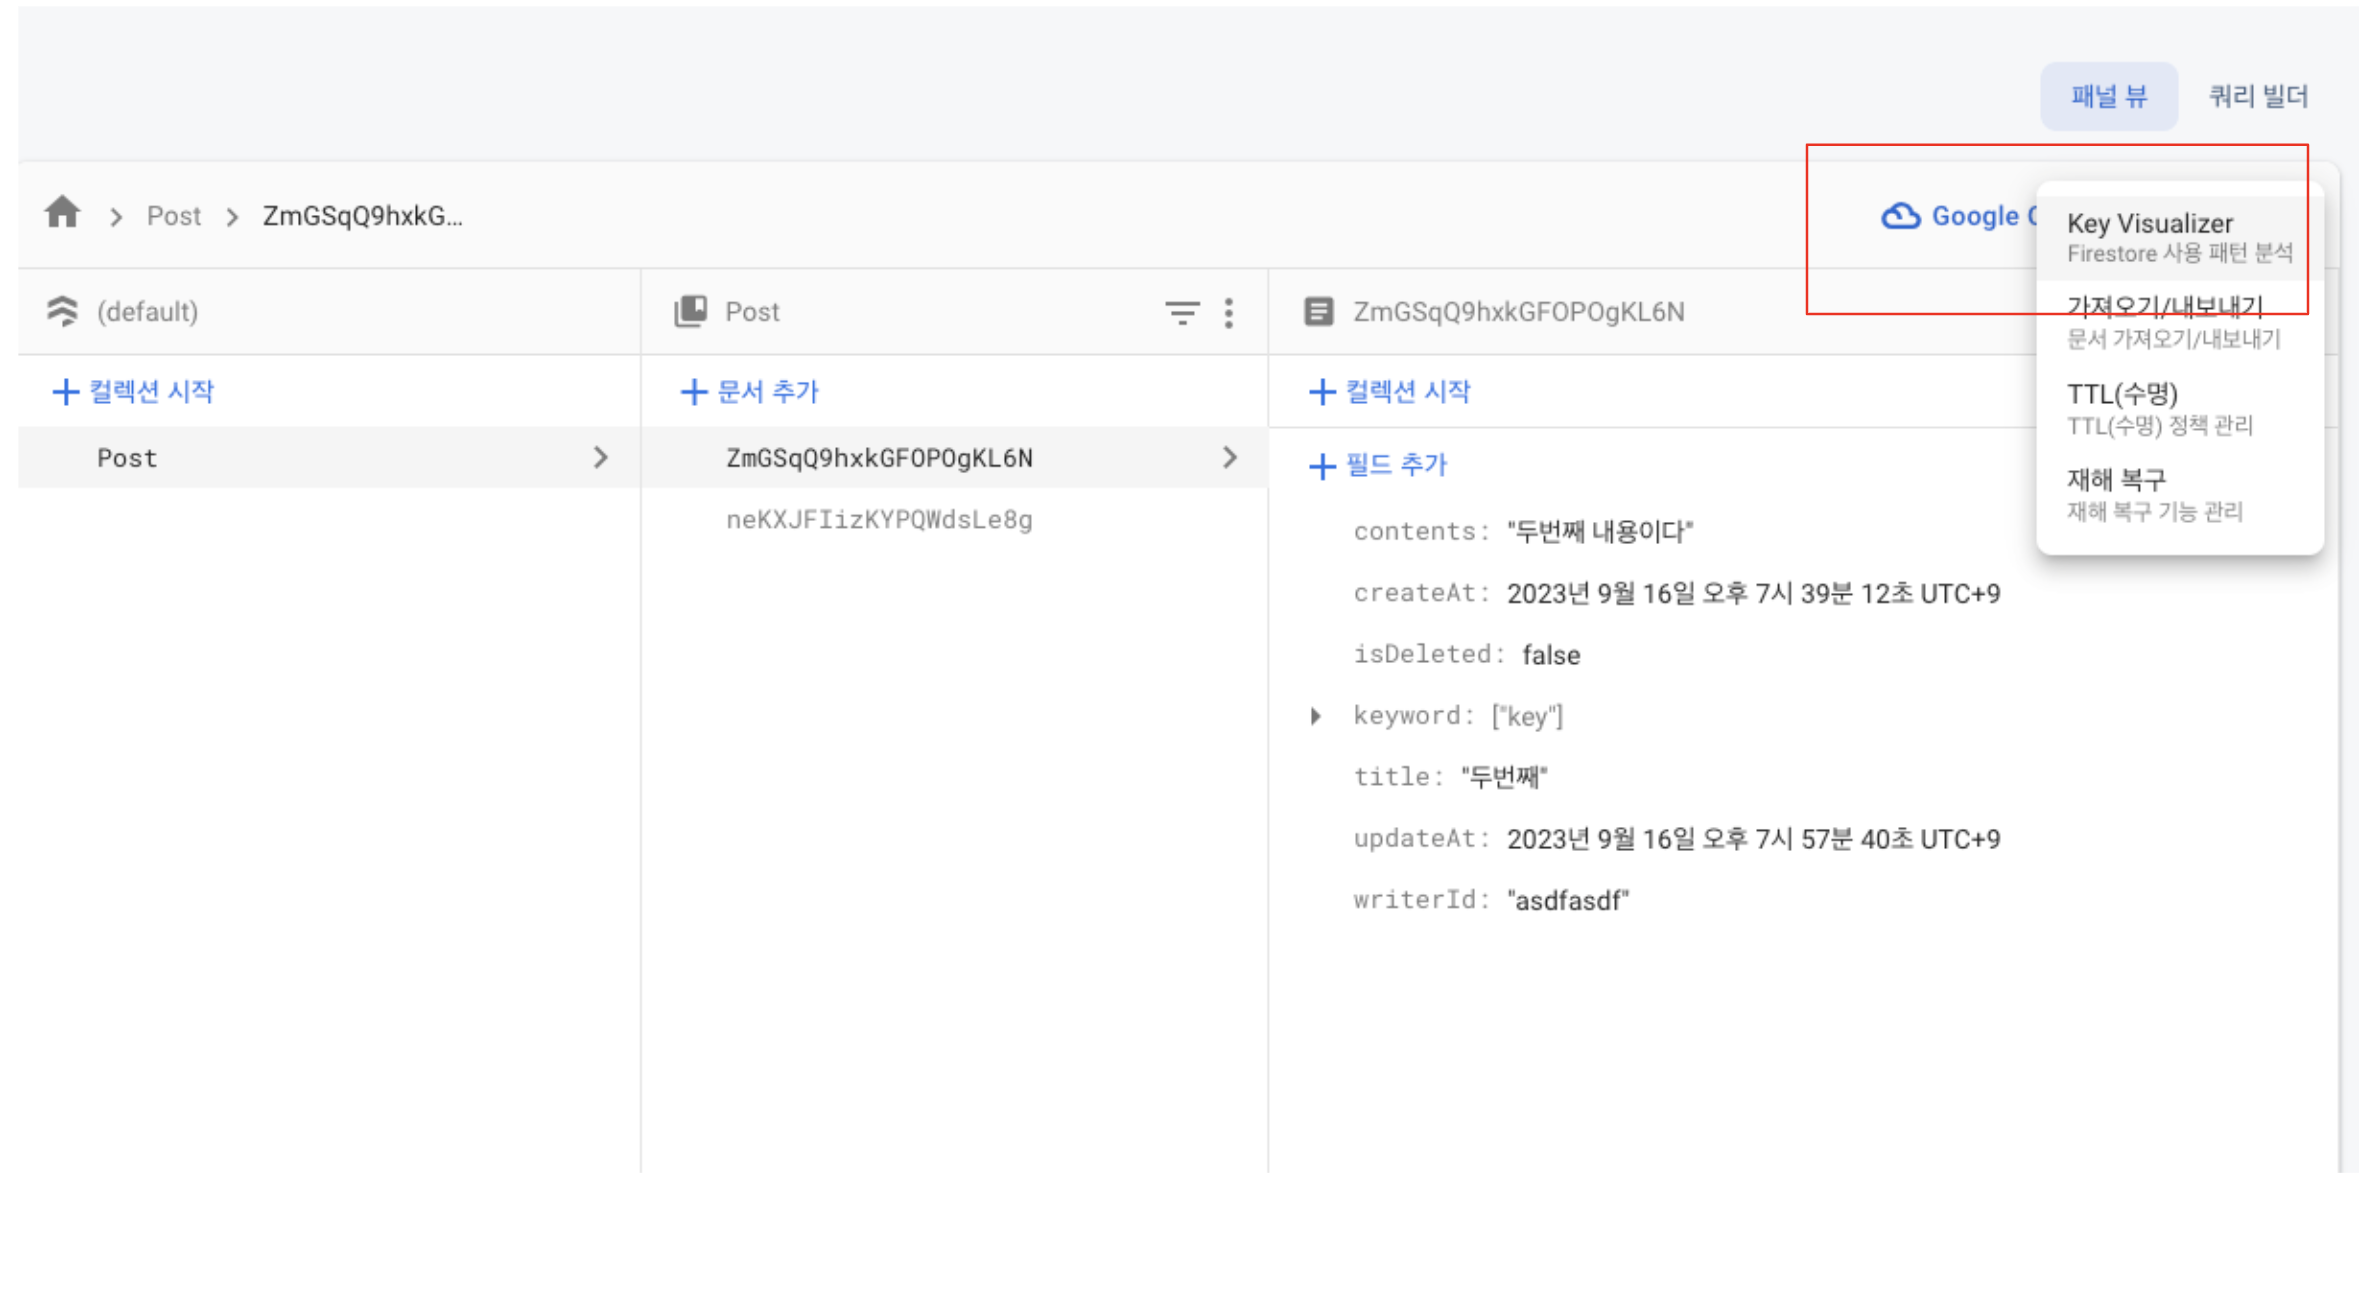
Task: Click the home breadcrumb icon
Action: pos(62,213)
